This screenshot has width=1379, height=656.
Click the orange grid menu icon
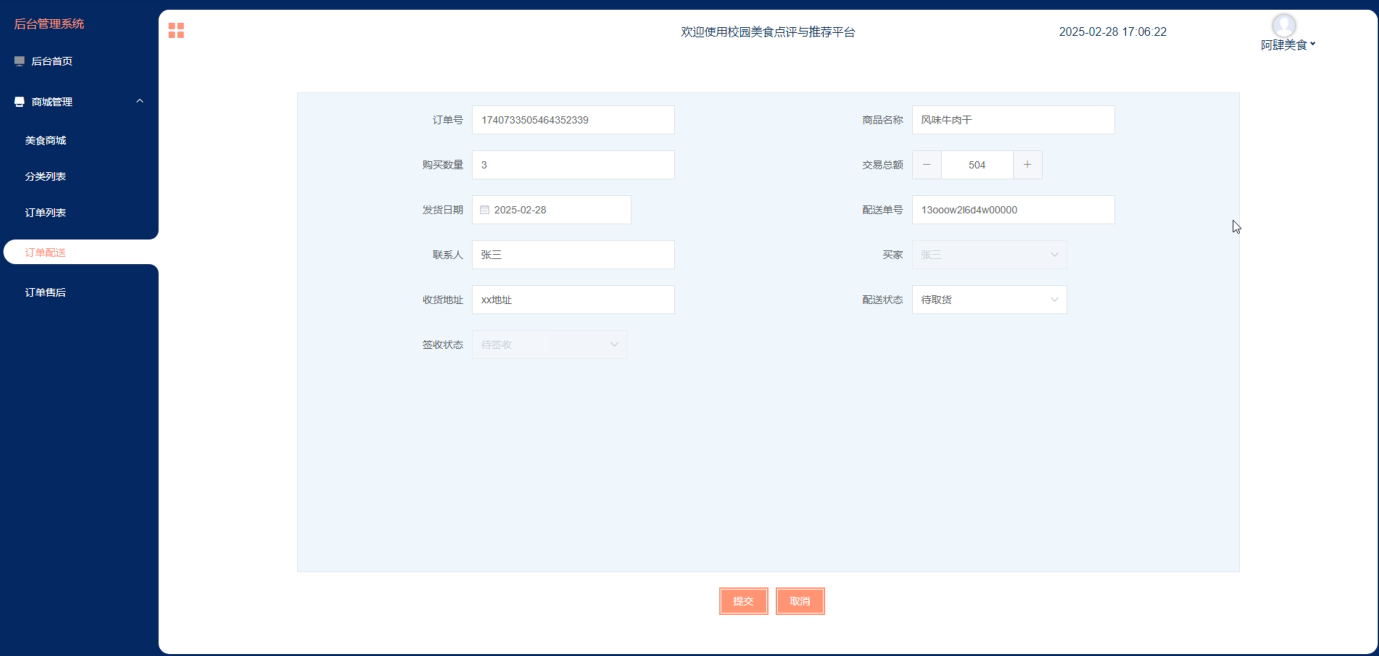(176, 31)
